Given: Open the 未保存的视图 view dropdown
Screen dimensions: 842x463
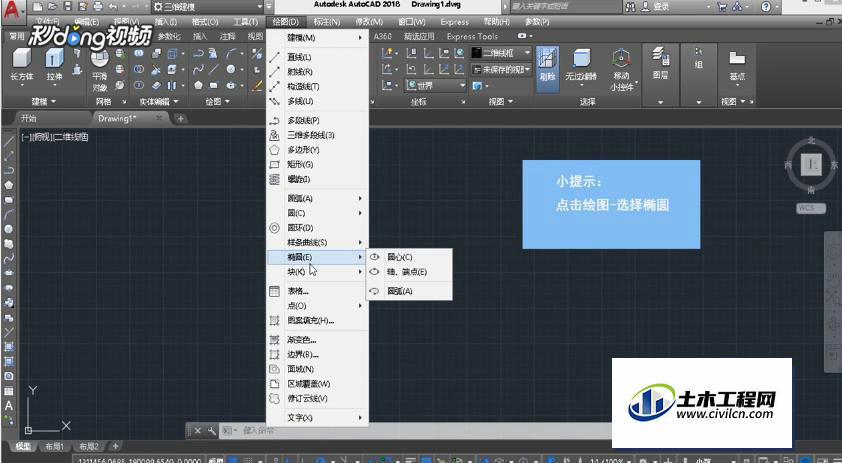Looking at the screenshot, I should (501, 69).
